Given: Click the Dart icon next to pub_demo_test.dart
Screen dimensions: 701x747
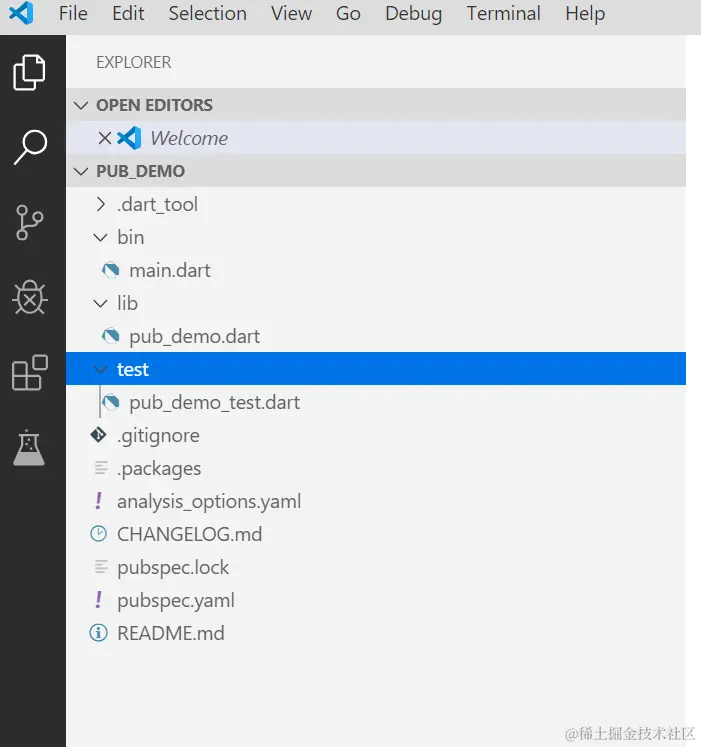Looking at the screenshot, I should pyautogui.click(x=111, y=403).
